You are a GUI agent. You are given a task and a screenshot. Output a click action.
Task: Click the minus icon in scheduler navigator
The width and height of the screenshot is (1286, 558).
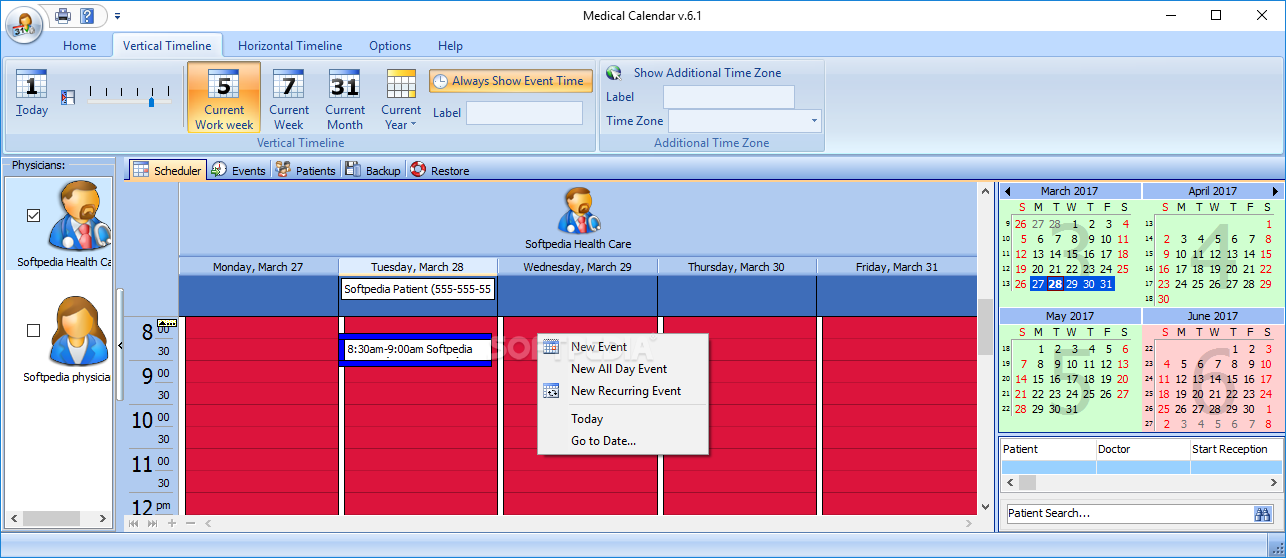[x=191, y=523]
